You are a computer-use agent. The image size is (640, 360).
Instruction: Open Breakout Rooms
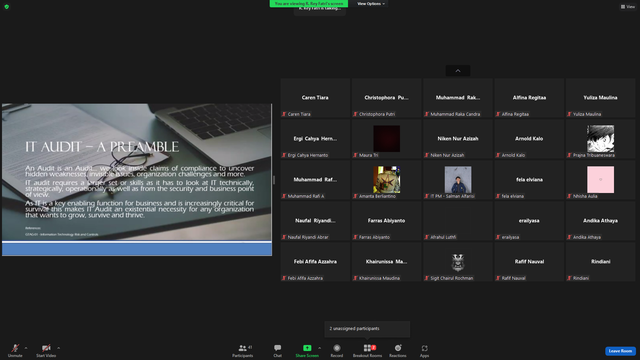pos(367,350)
